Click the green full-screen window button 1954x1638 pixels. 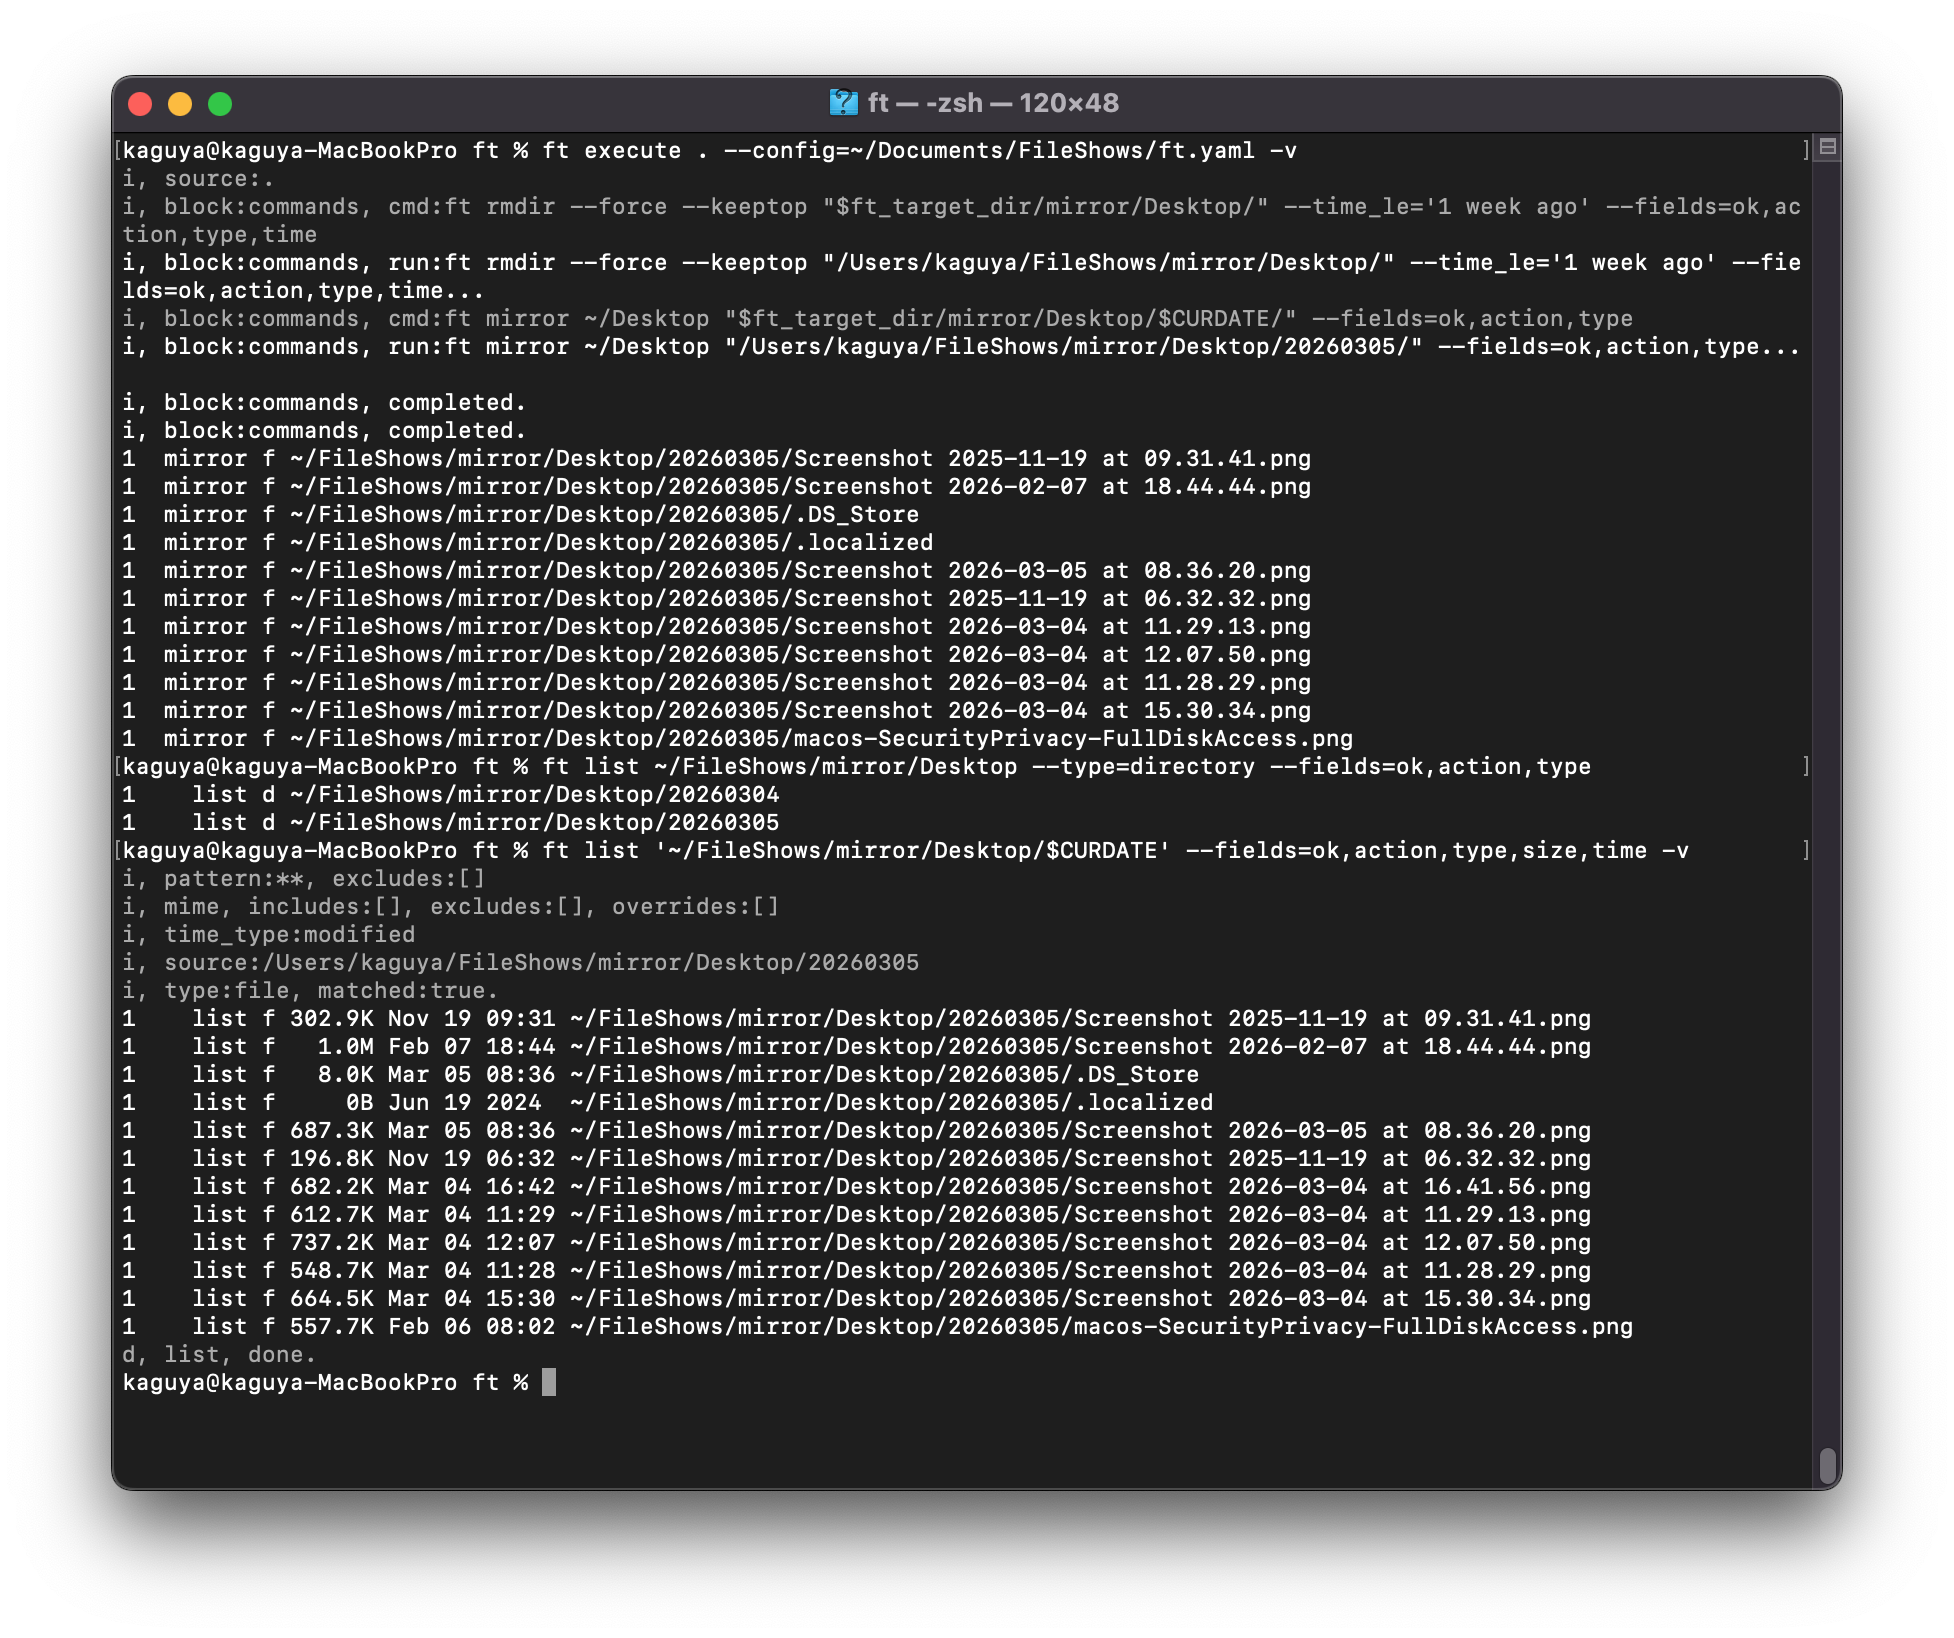(x=220, y=104)
